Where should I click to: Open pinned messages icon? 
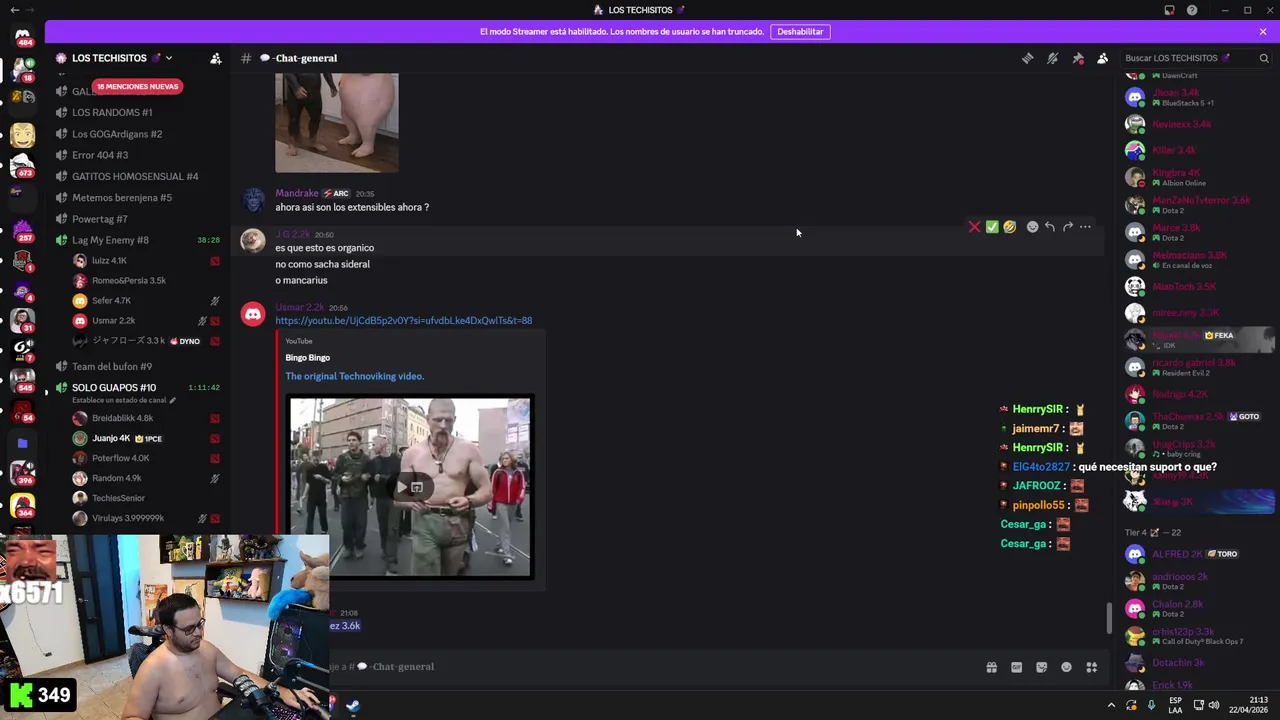coord(1077,58)
